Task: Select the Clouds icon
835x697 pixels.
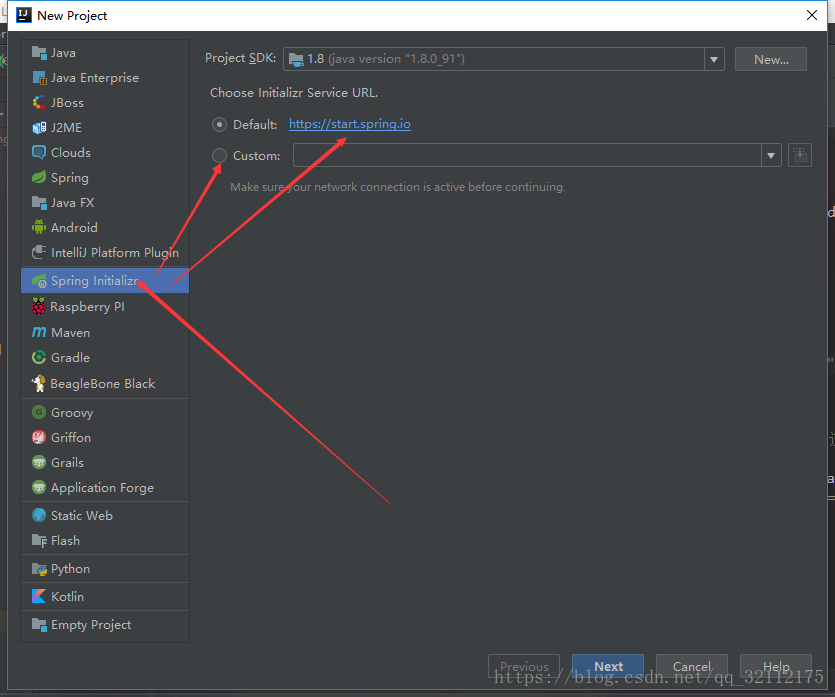Action: coord(39,152)
